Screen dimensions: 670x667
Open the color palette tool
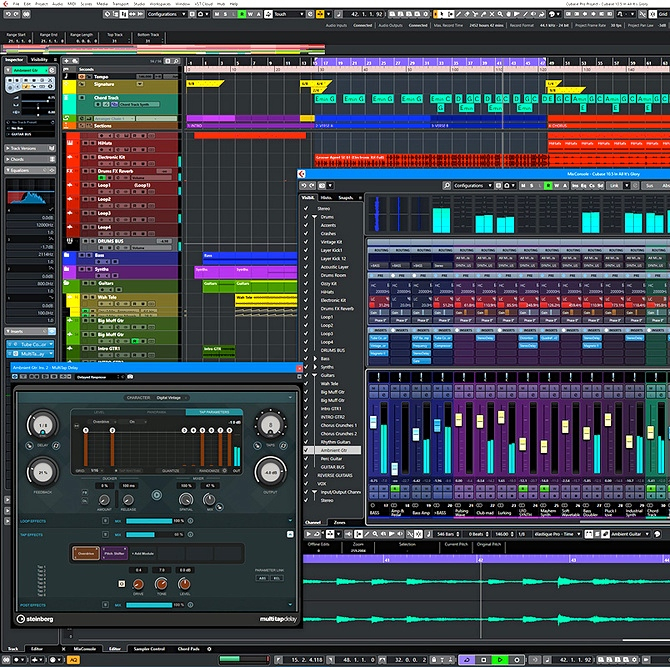coord(552,14)
